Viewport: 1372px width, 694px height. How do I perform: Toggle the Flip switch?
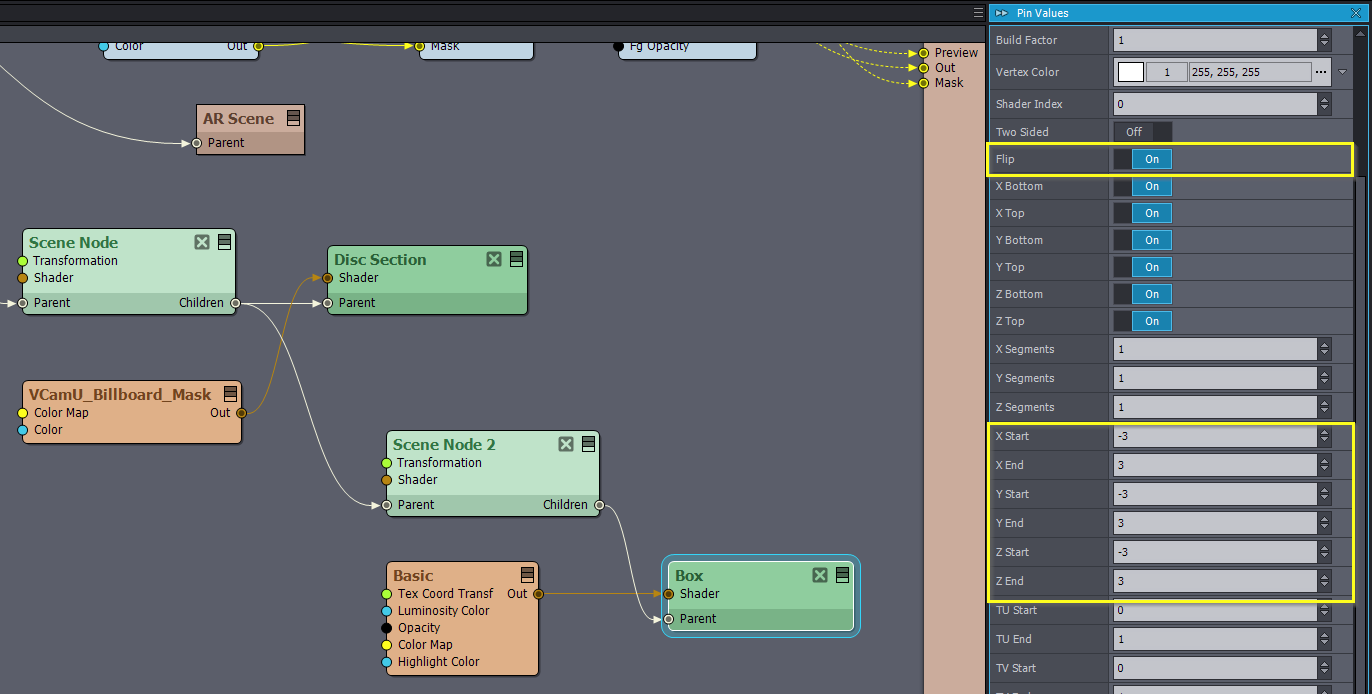[1143, 159]
